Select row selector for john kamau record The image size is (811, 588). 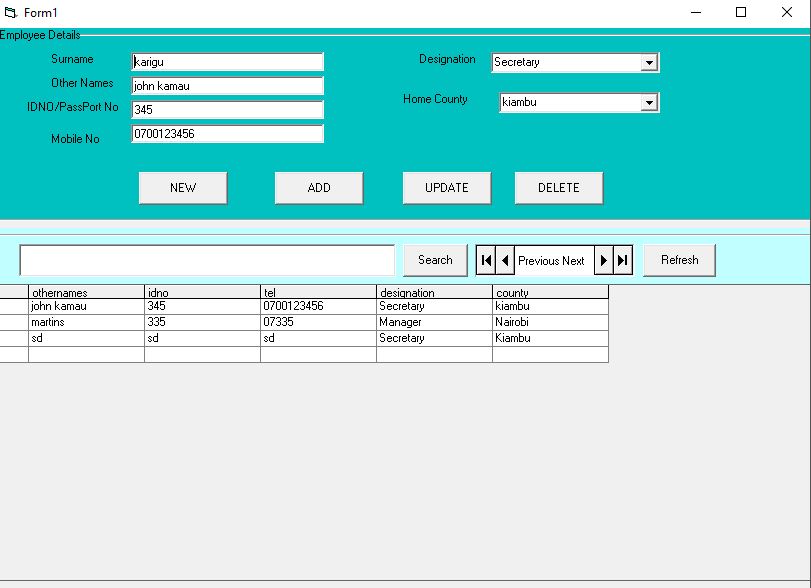pyautogui.click(x=13, y=307)
